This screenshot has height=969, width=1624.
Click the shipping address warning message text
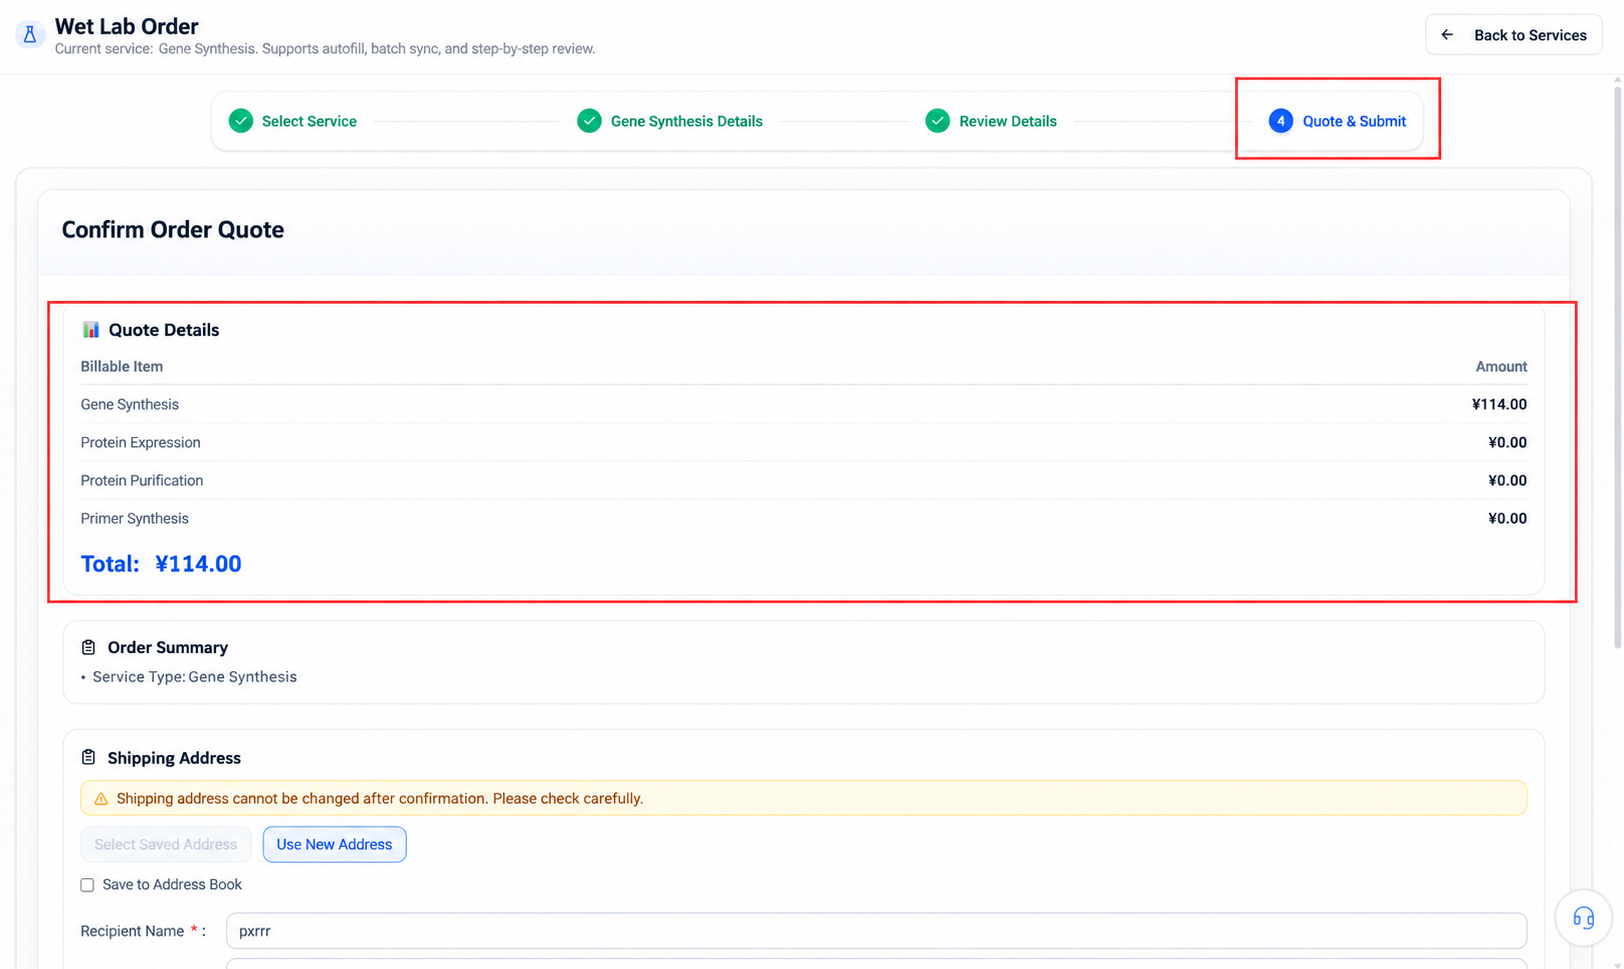[x=380, y=799]
